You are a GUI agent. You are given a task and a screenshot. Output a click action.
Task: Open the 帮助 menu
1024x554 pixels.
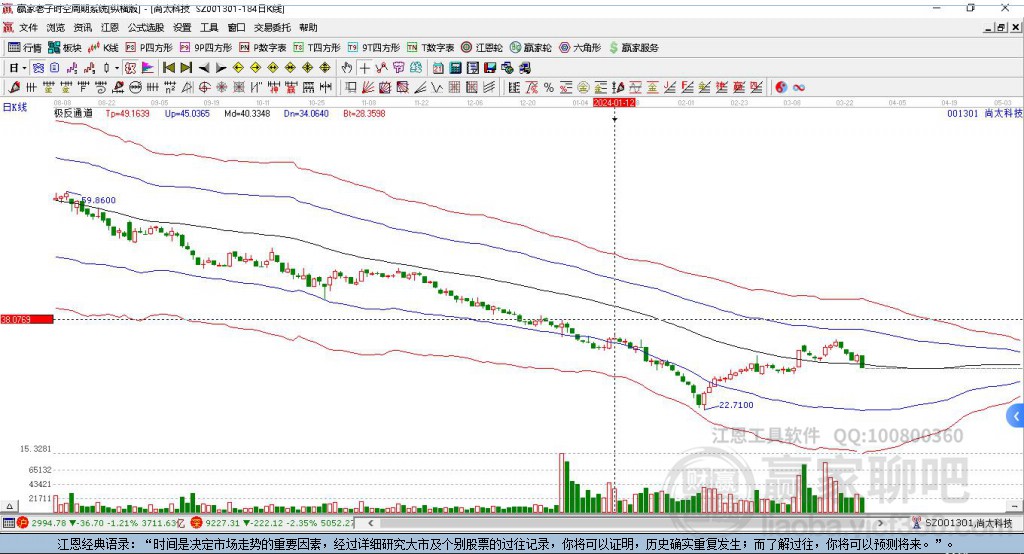click(308, 27)
